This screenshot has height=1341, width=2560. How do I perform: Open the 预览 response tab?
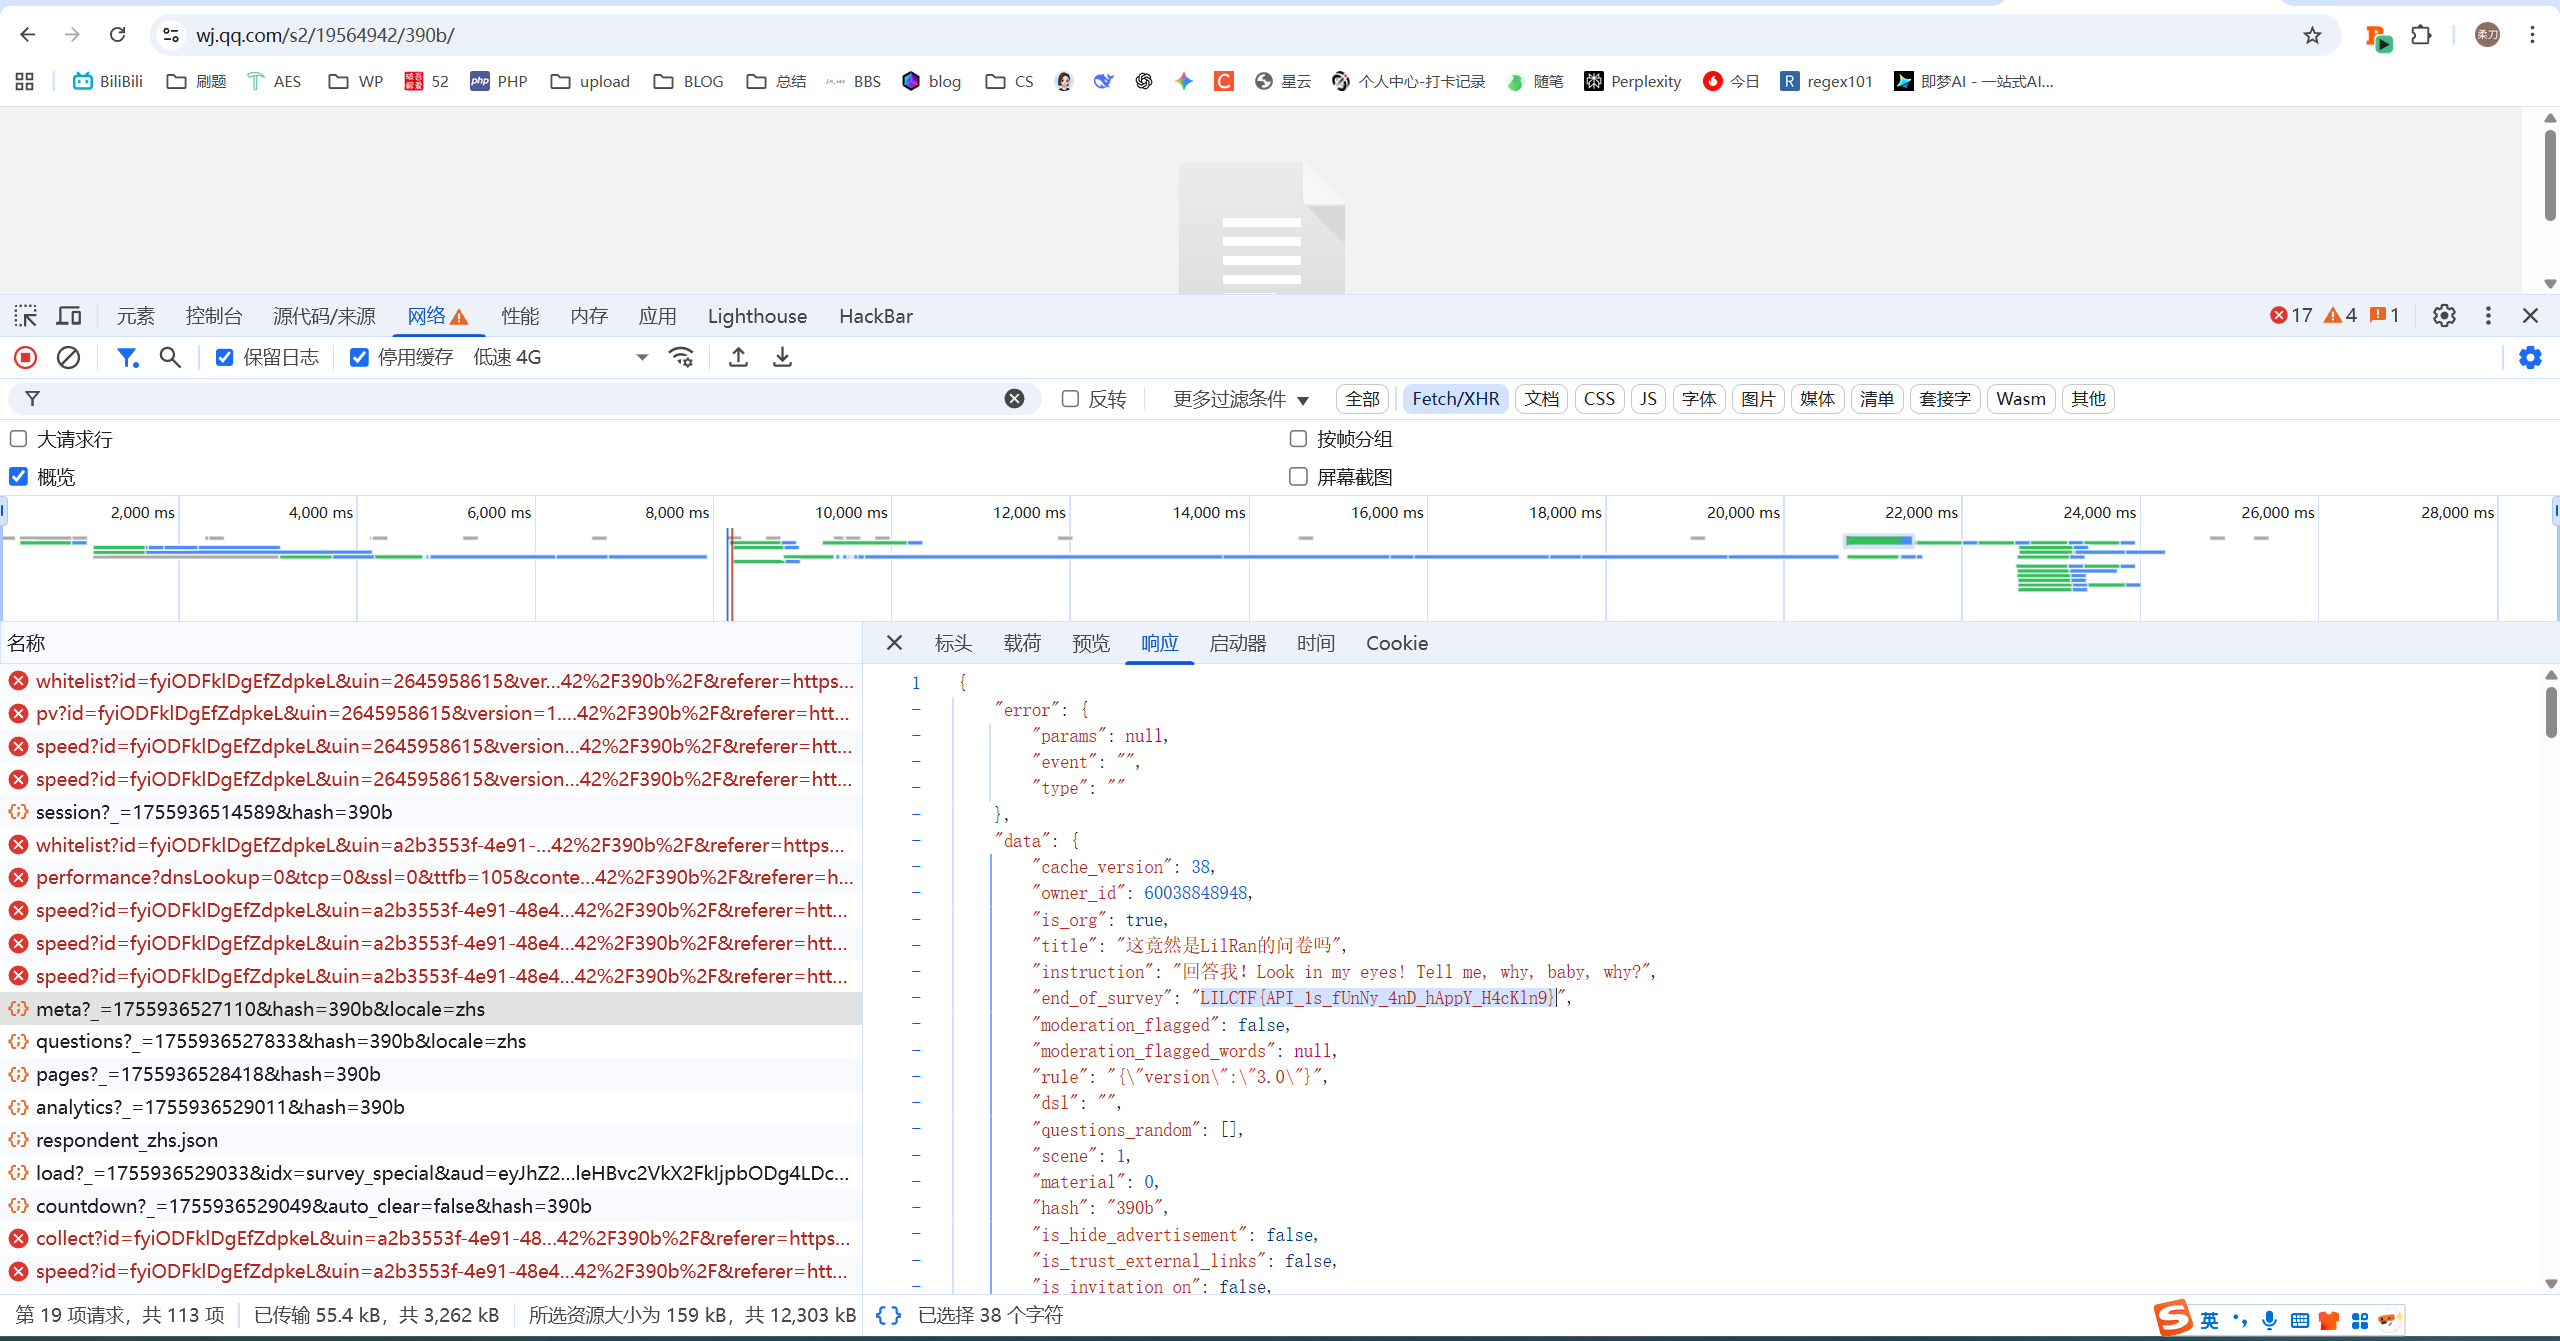coord(1090,643)
